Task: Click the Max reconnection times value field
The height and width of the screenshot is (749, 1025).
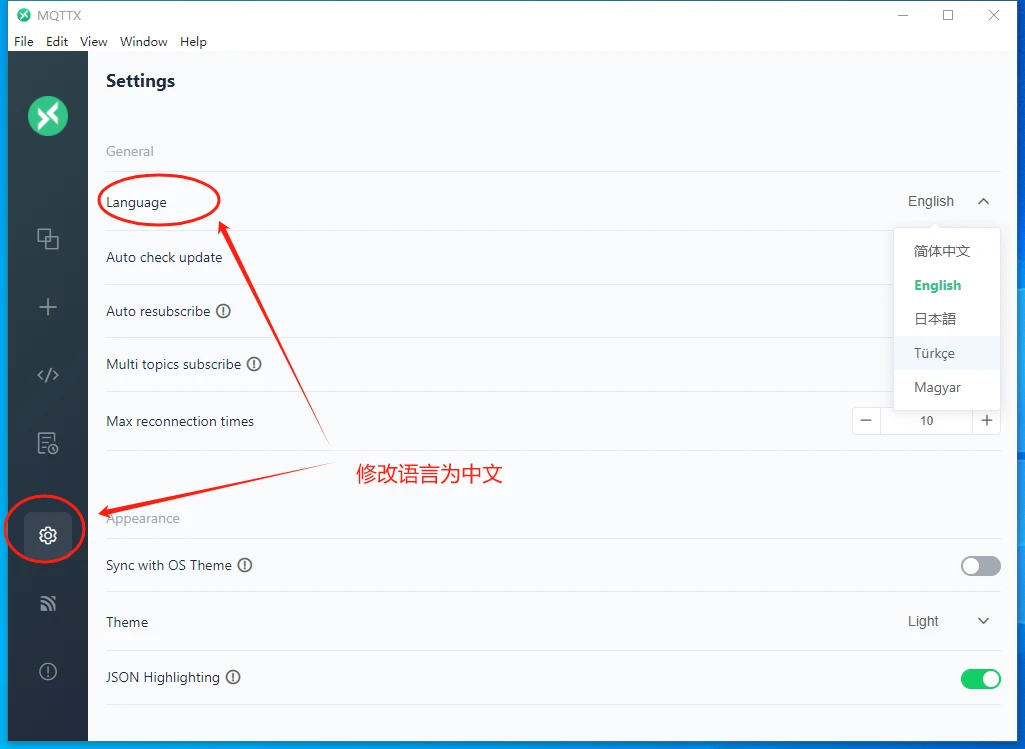Action: [x=926, y=420]
